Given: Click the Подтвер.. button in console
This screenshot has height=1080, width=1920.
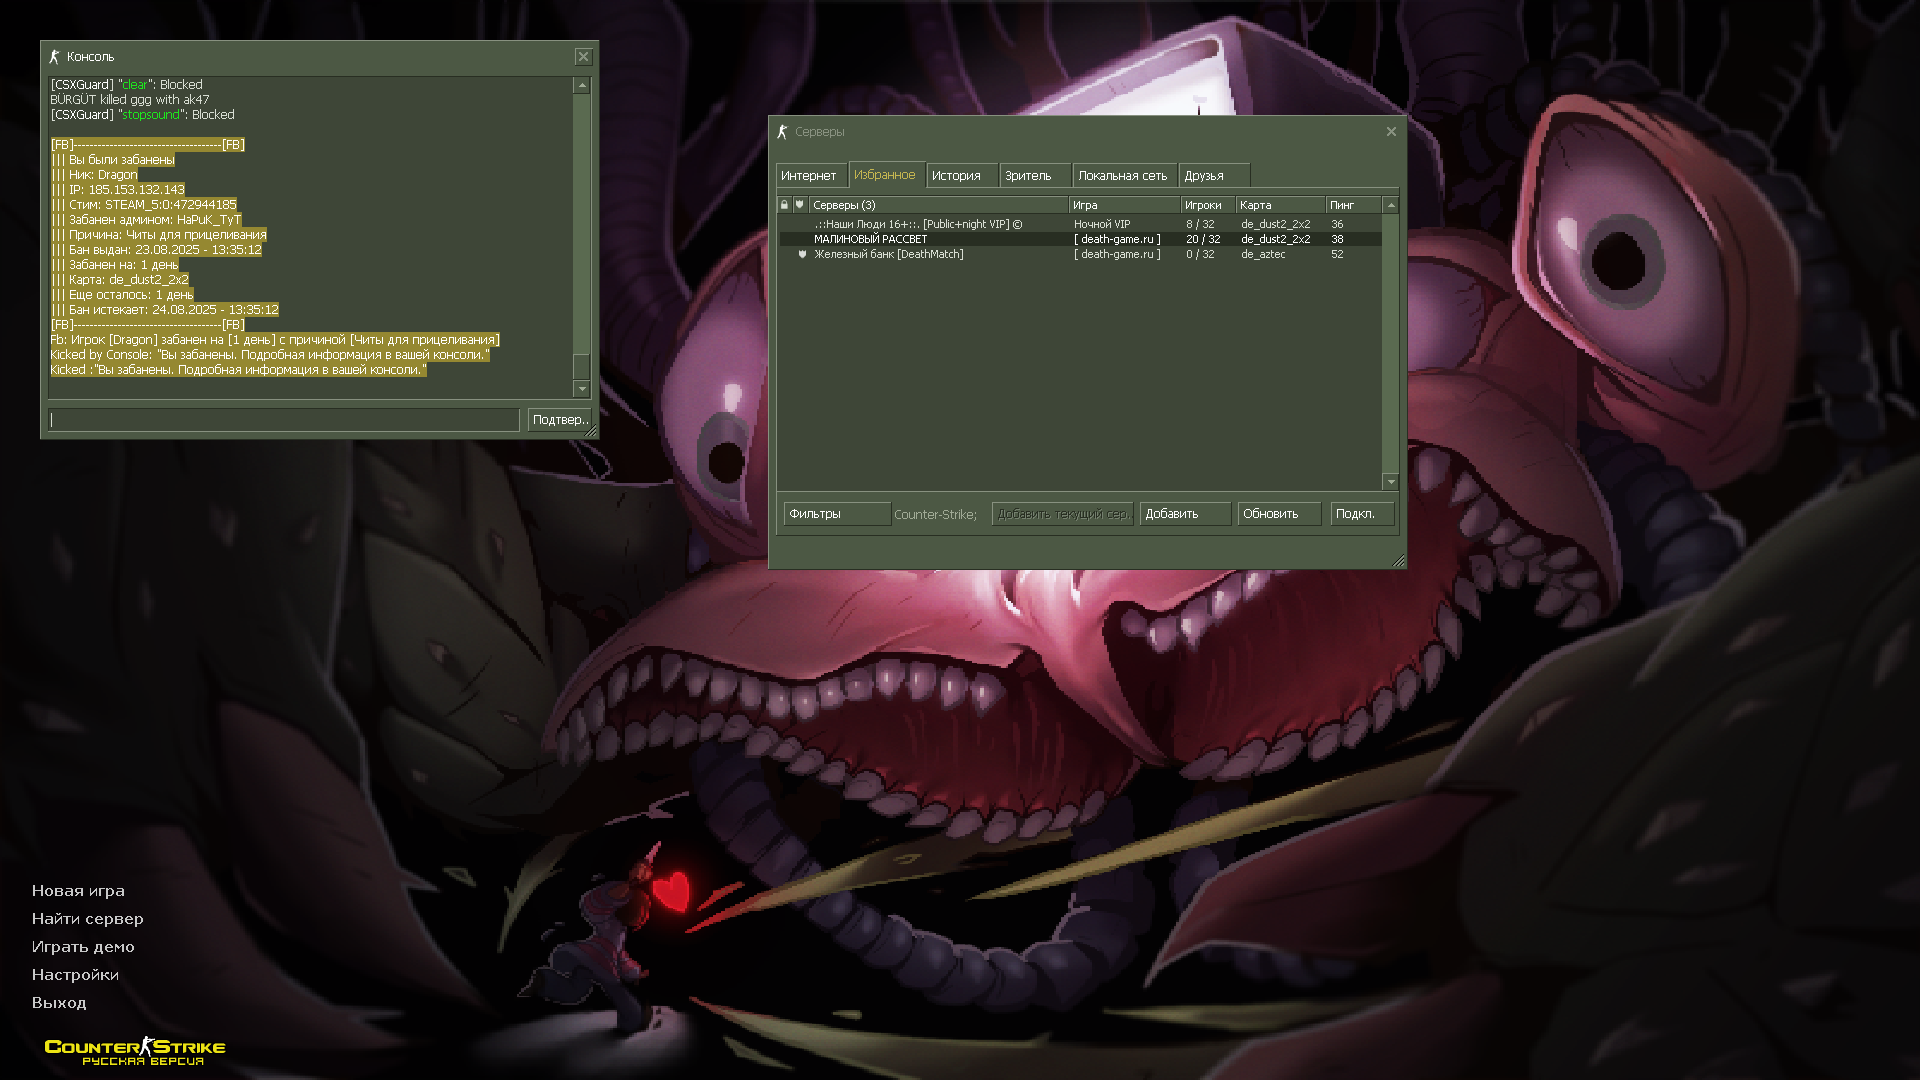Looking at the screenshot, I should [x=559, y=420].
